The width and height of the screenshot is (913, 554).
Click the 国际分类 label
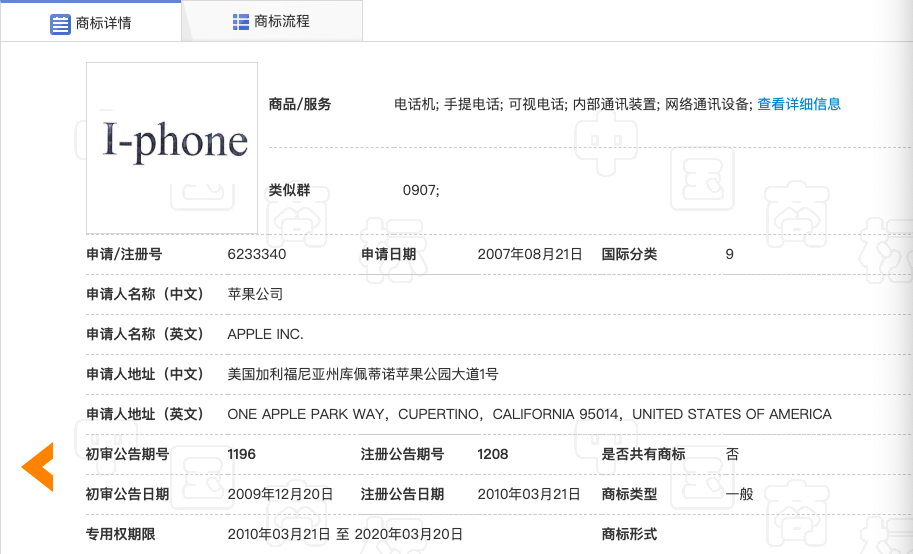(629, 255)
